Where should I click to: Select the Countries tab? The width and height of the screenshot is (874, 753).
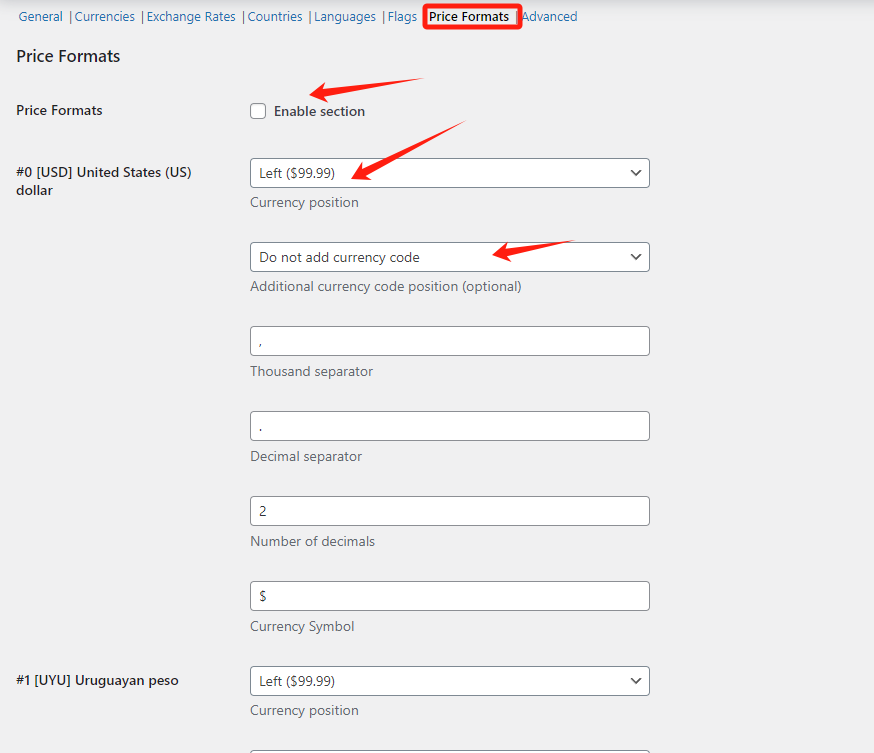click(275, 17)
